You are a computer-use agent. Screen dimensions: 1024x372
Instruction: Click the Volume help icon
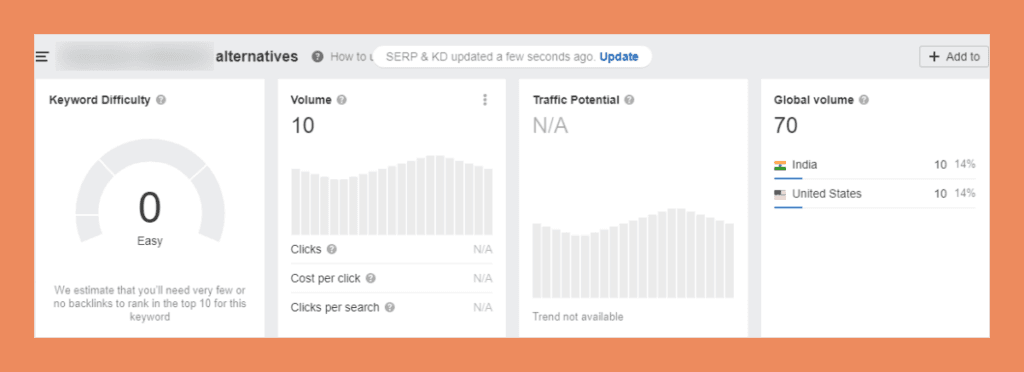(342, 100)
